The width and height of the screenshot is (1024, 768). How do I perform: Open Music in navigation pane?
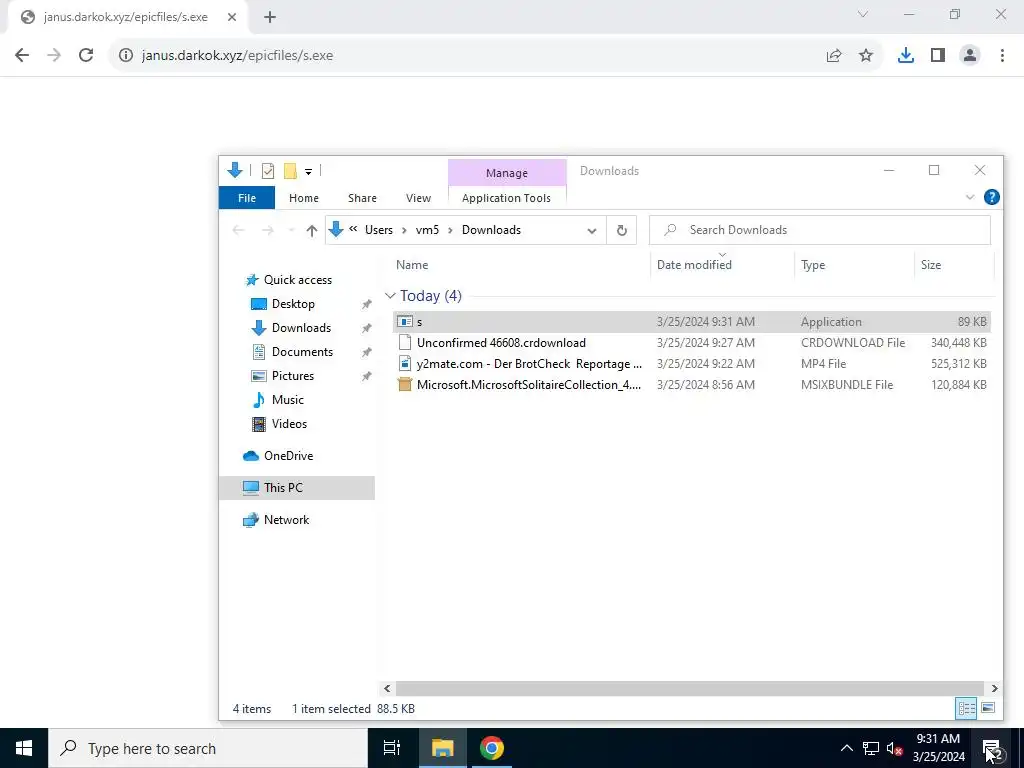pos(287,400)
